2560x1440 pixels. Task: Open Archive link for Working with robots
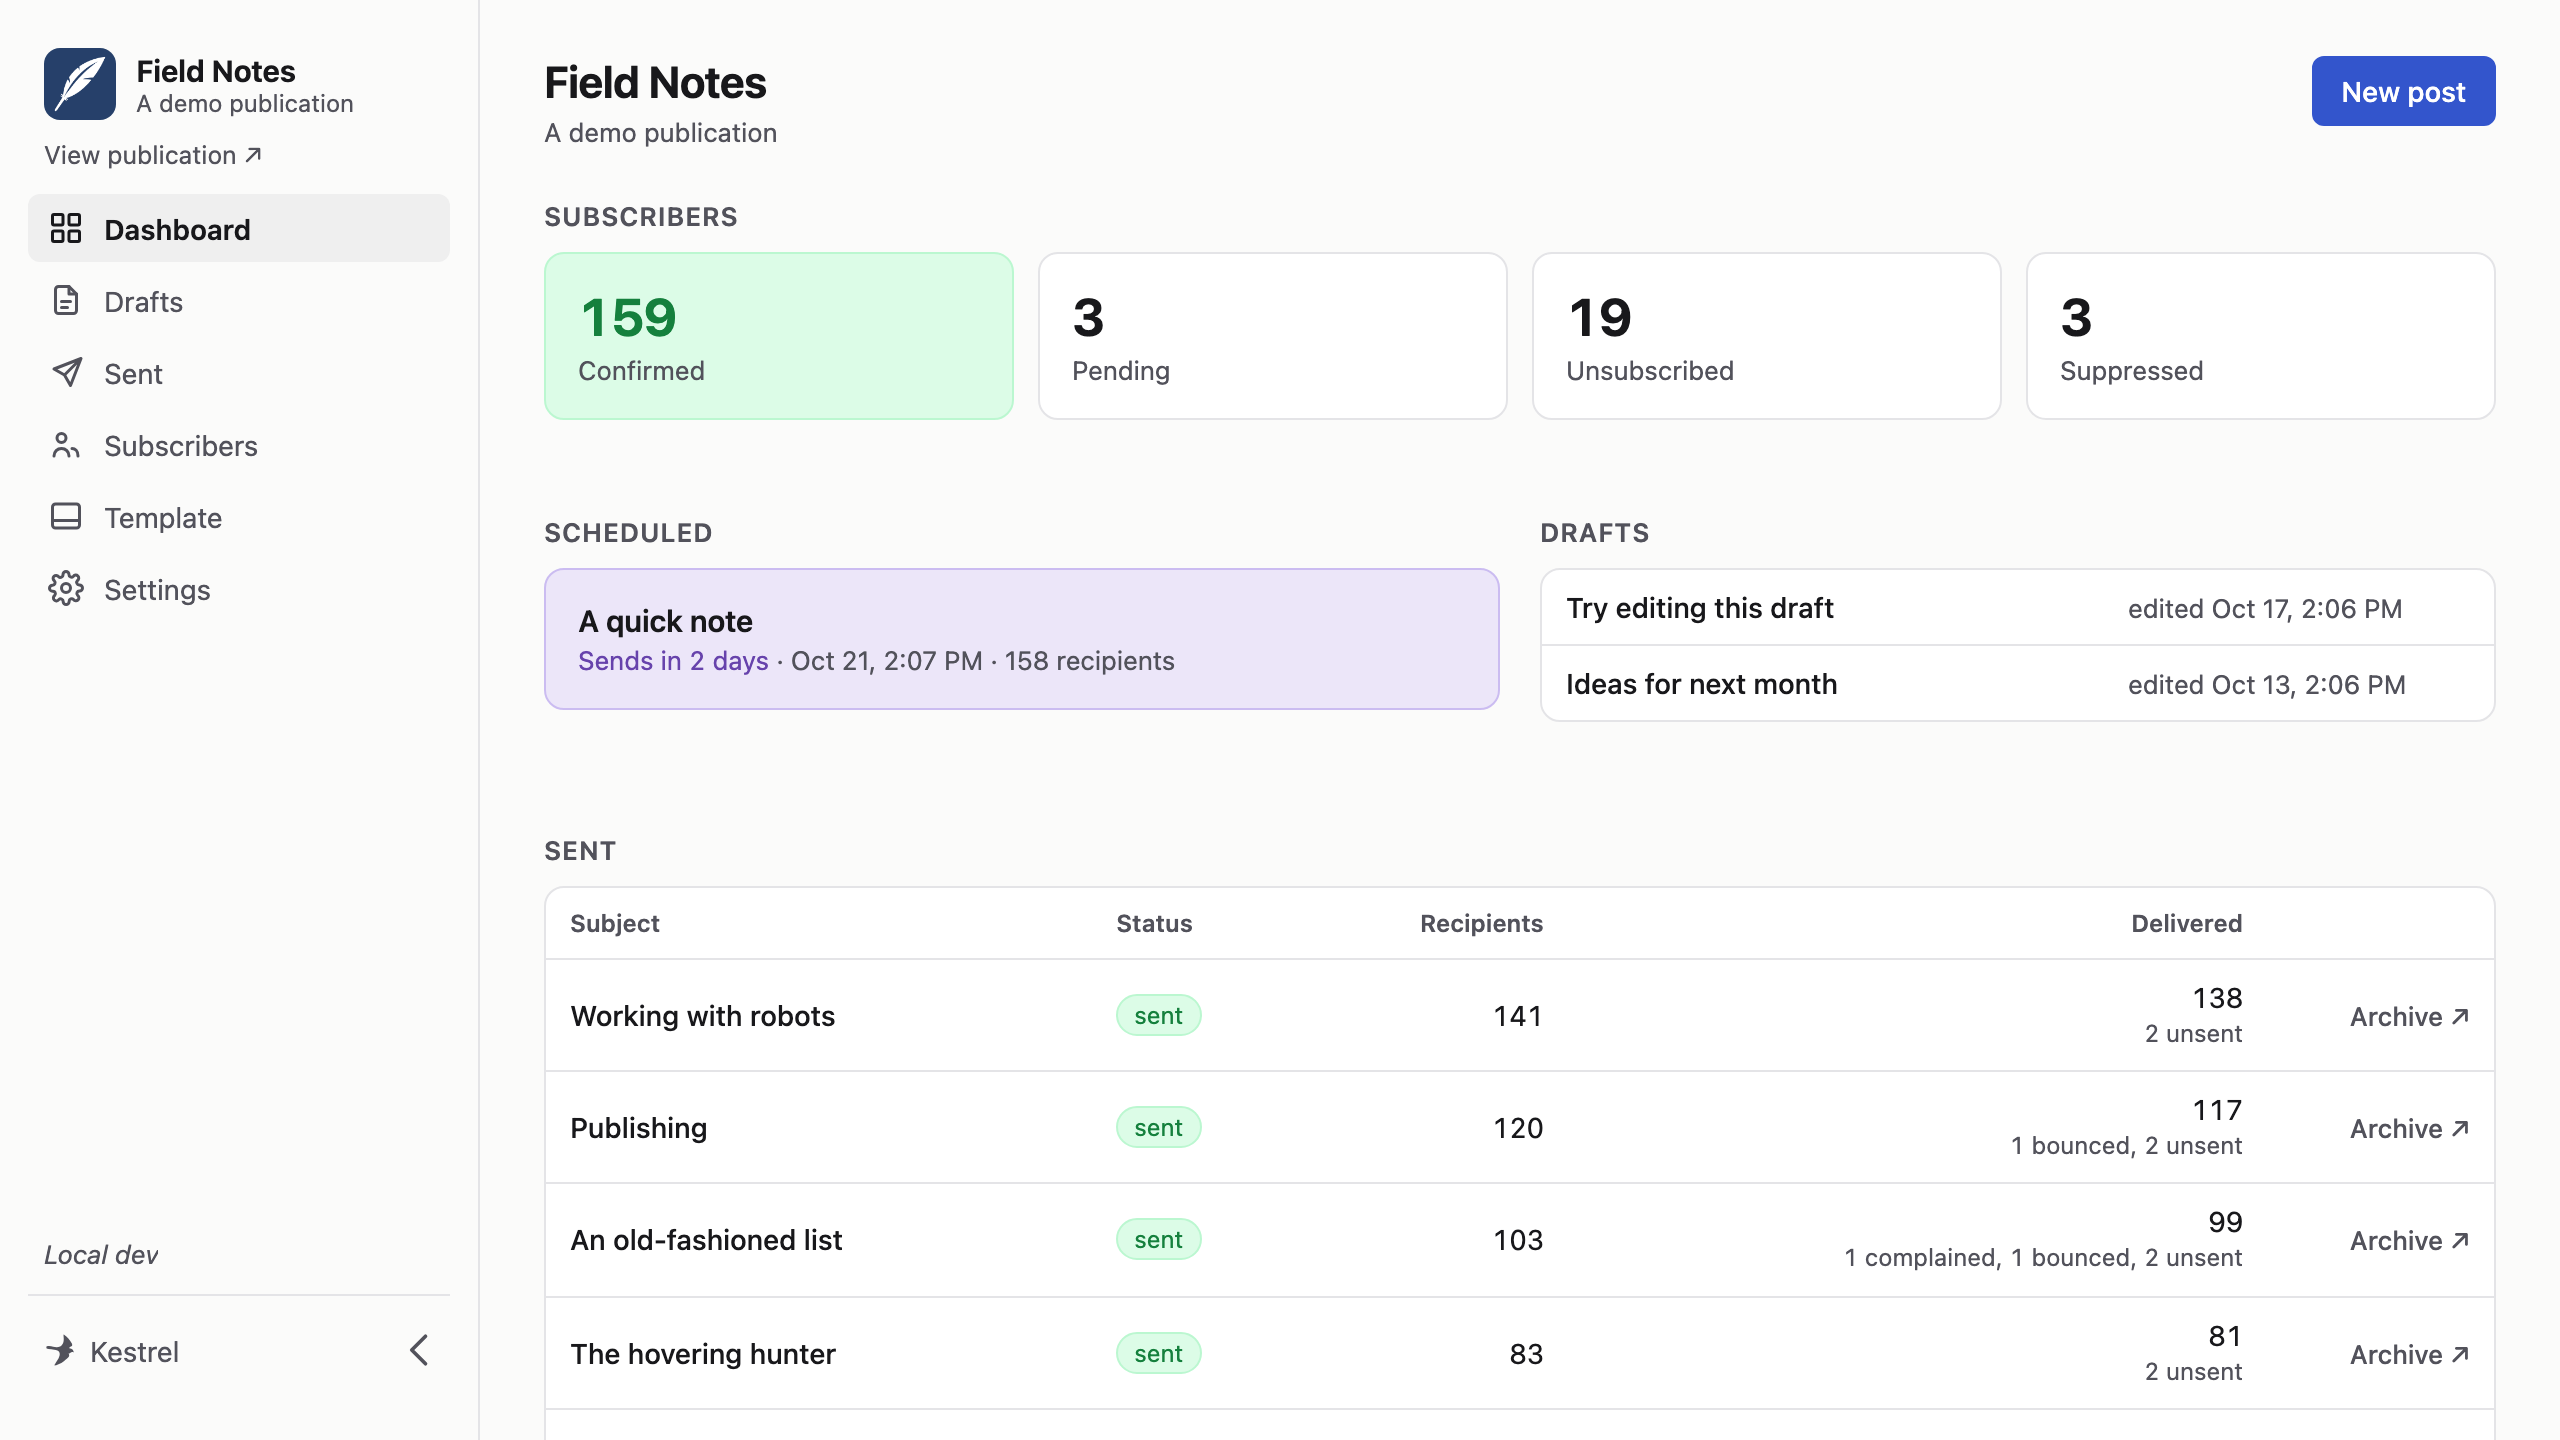tap(2410, 1016)
